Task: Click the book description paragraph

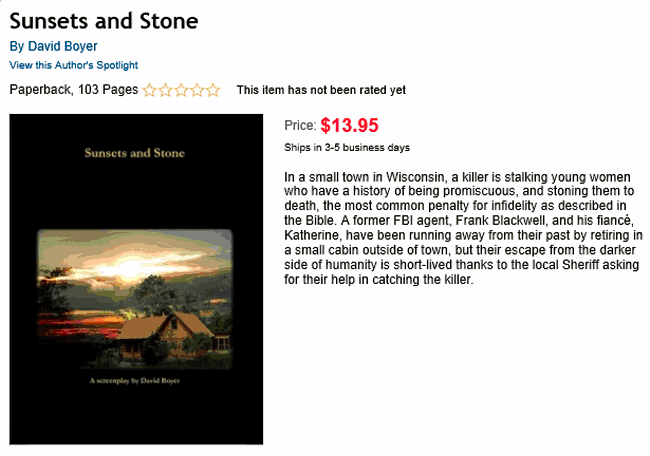Action: click(x=463, y=228)
